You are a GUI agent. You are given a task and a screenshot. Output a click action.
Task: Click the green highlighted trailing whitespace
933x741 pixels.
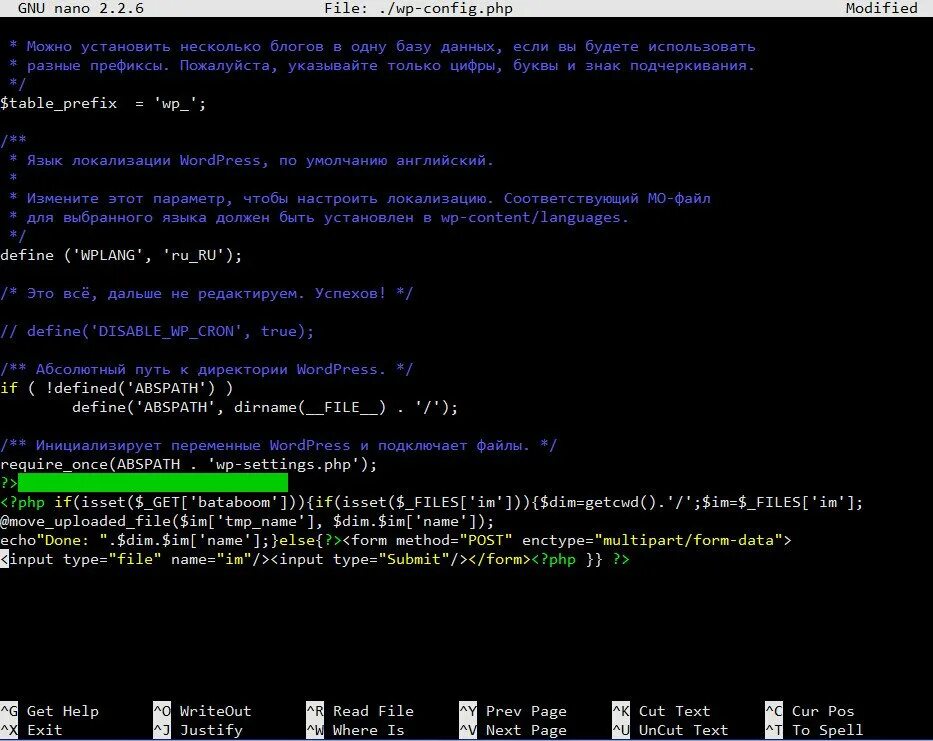[x=153, y=483]
